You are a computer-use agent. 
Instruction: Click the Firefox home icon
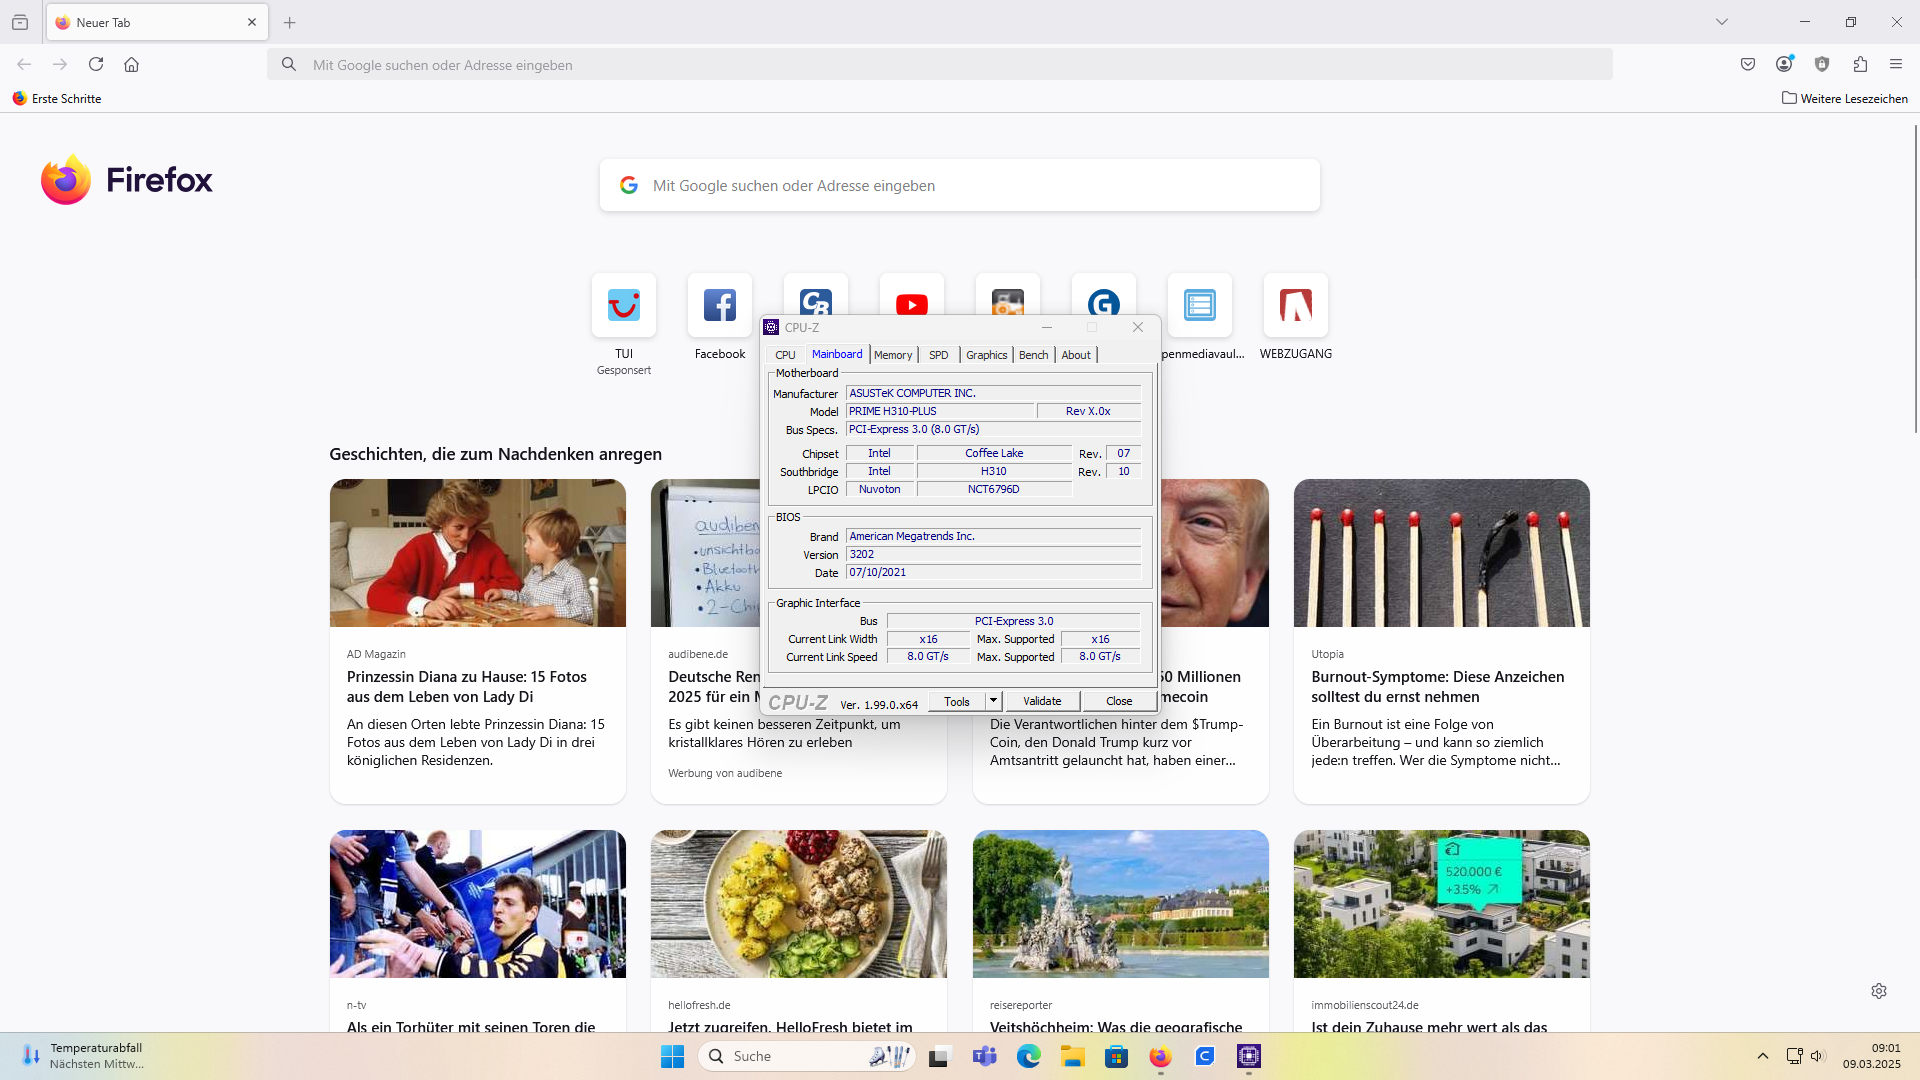(x=131, y=65)
